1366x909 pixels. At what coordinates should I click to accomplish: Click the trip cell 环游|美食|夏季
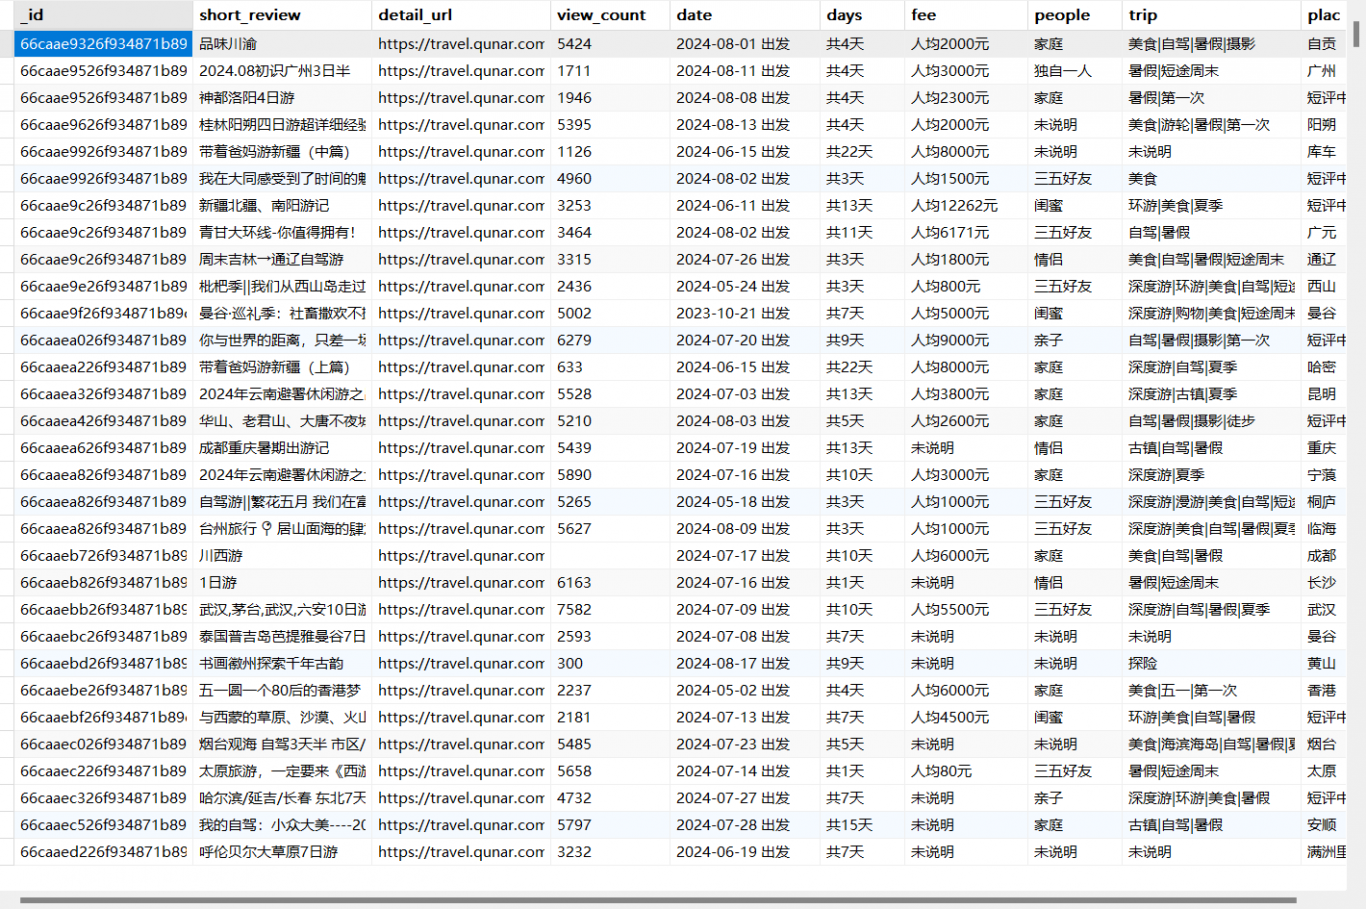pos(1211,205)
